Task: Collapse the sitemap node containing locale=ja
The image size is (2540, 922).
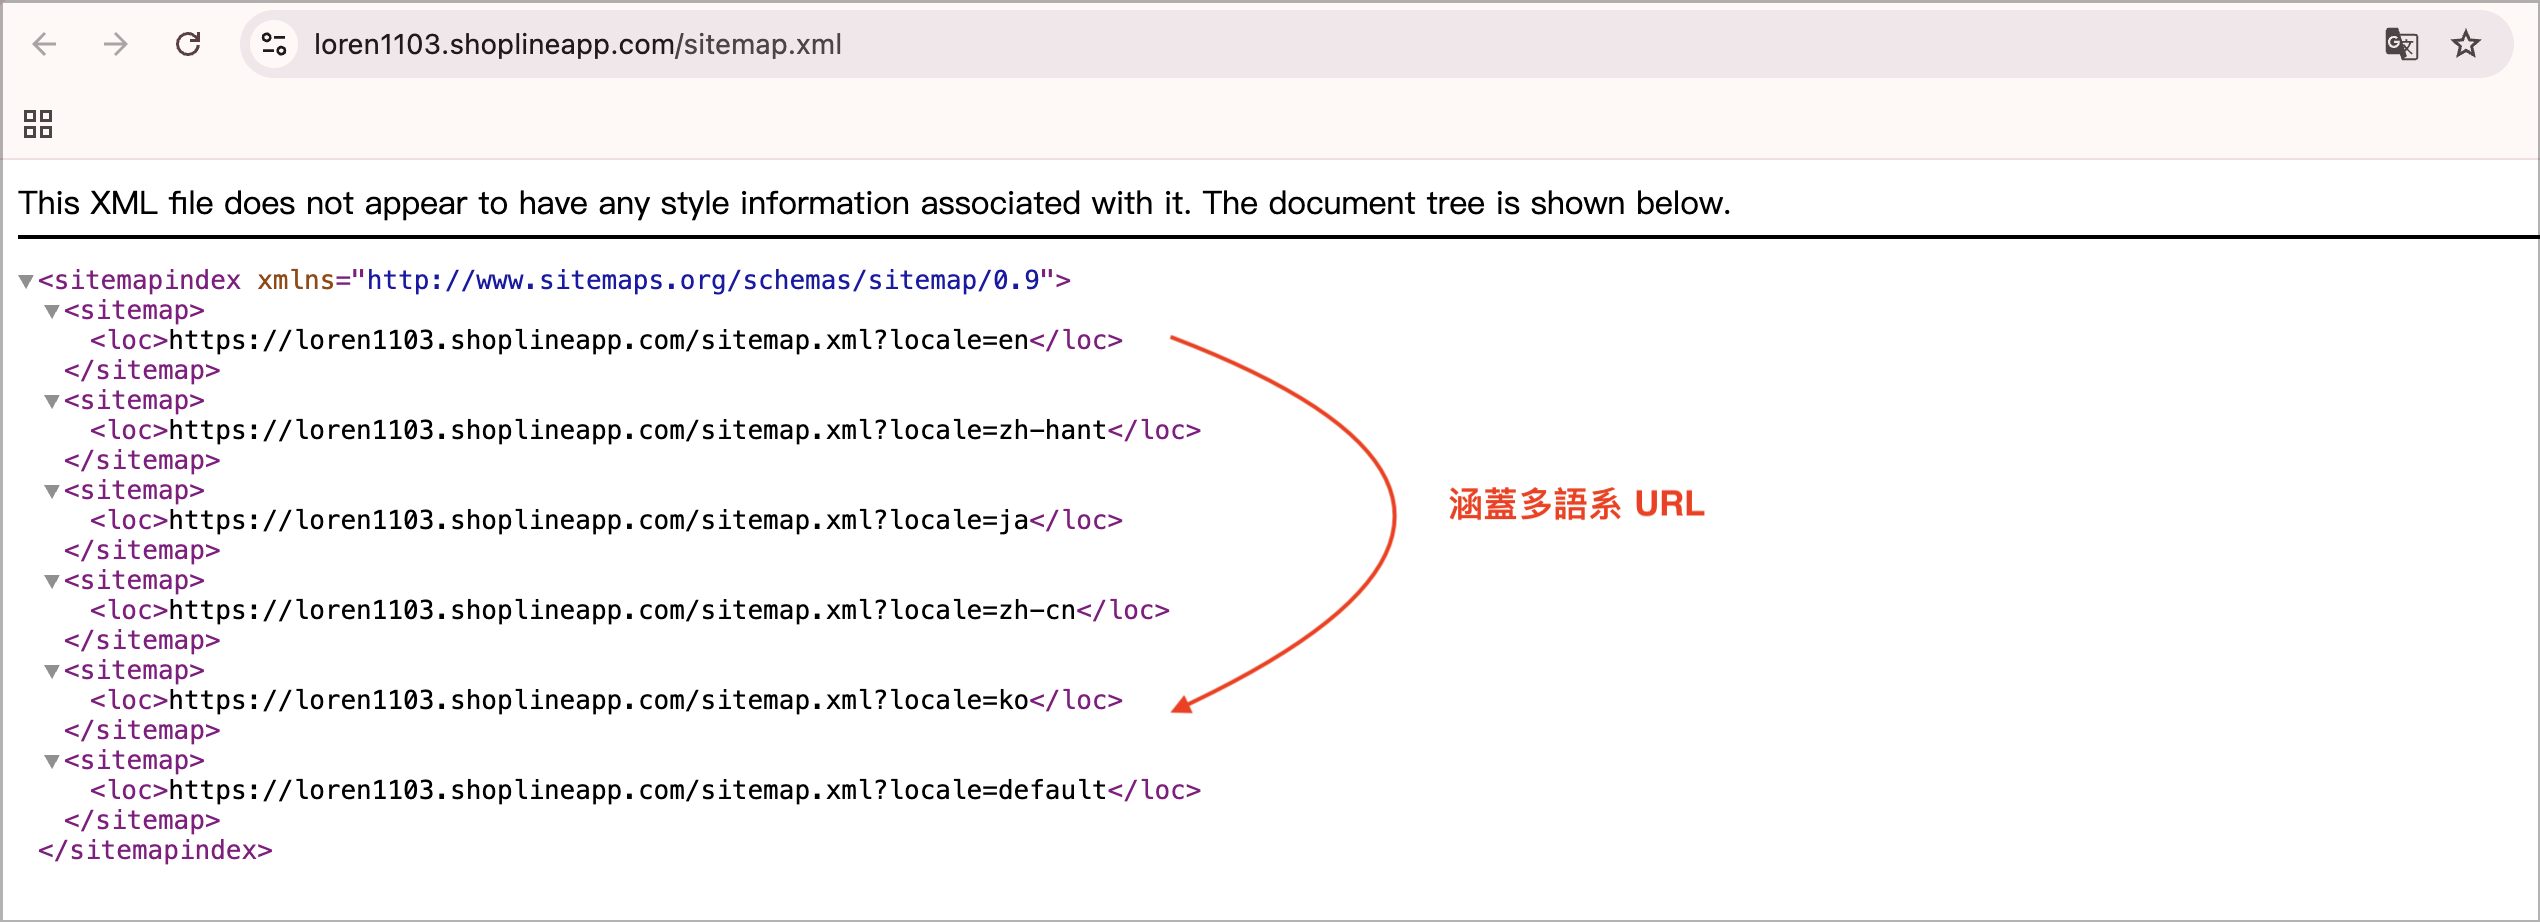Action: tap(52, 492)
